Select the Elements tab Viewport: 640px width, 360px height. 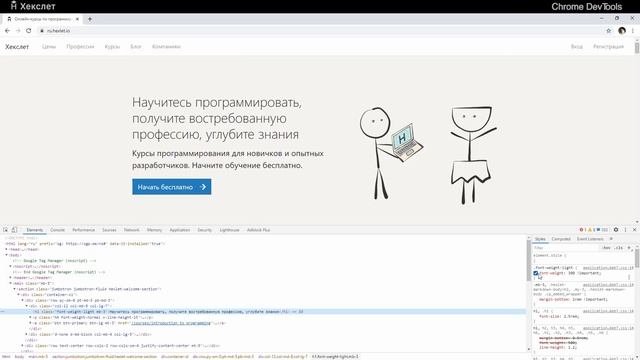point(35,230)
